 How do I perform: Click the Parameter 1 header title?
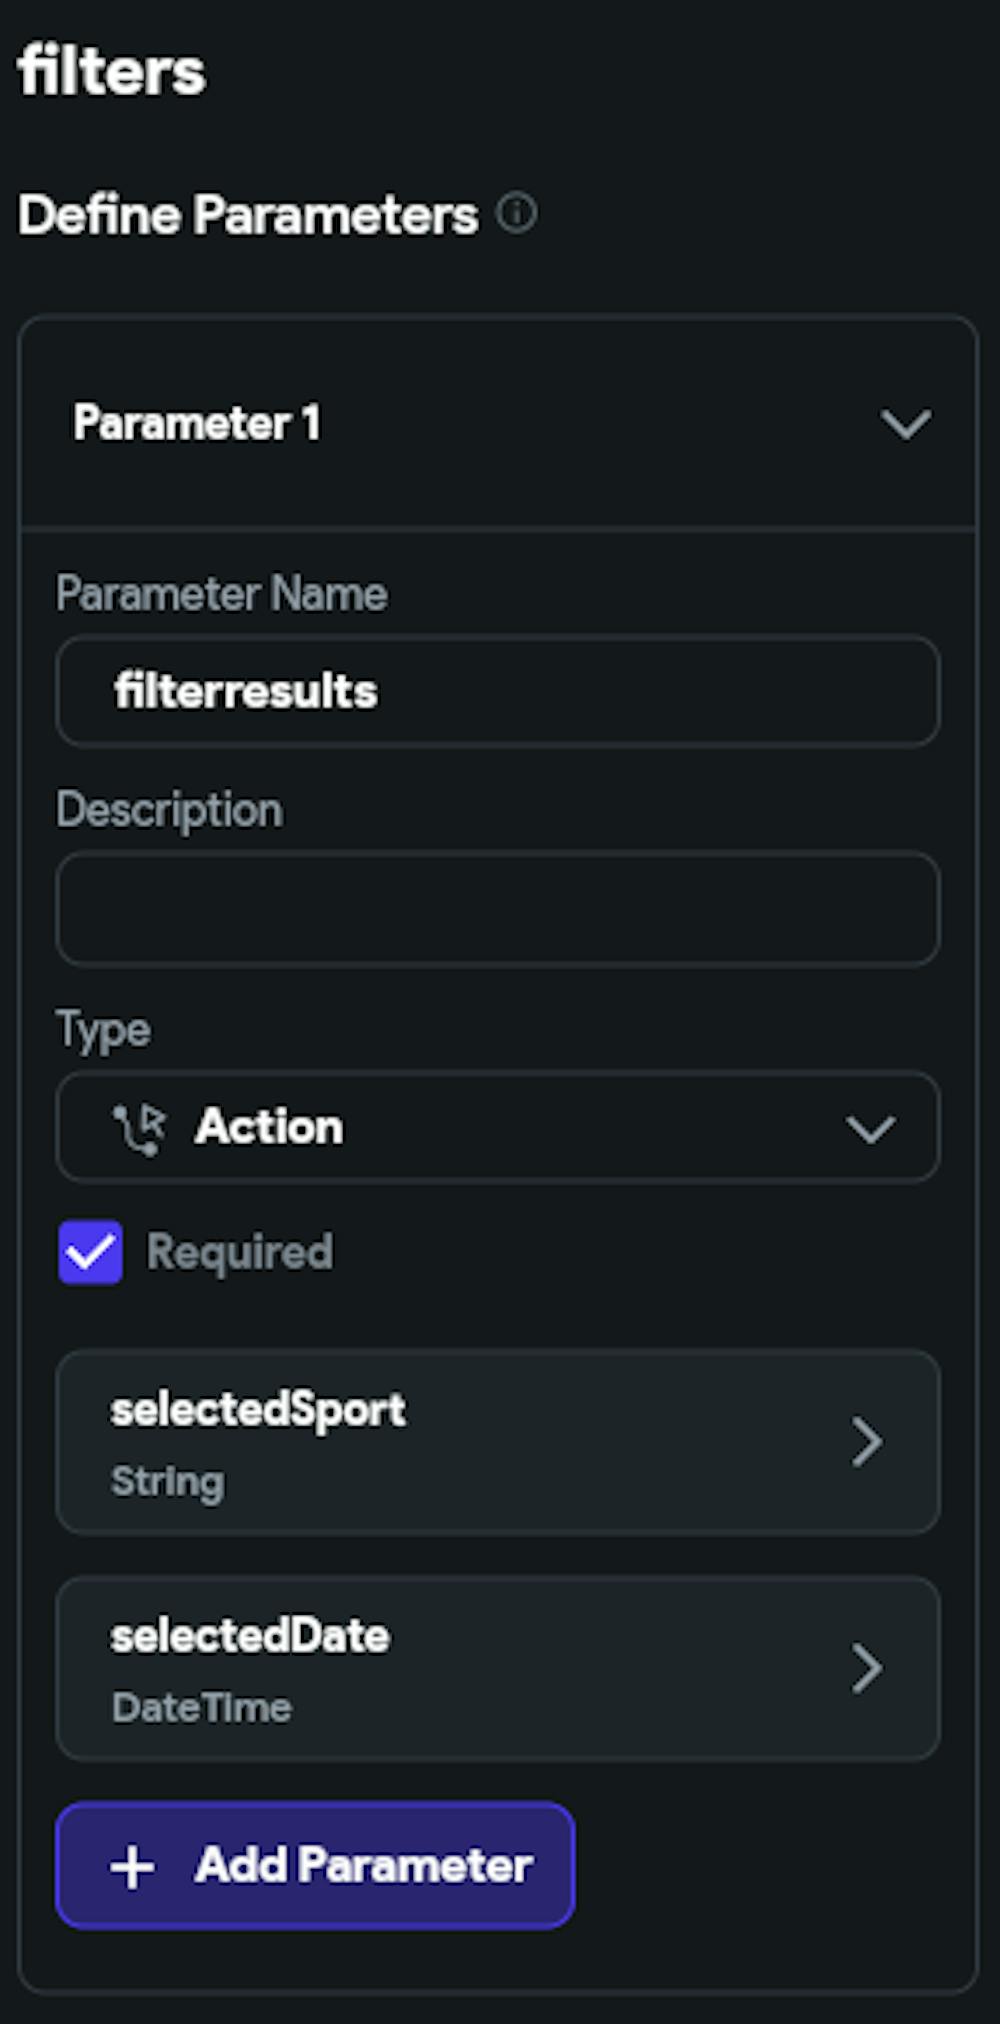pos(197,422)
